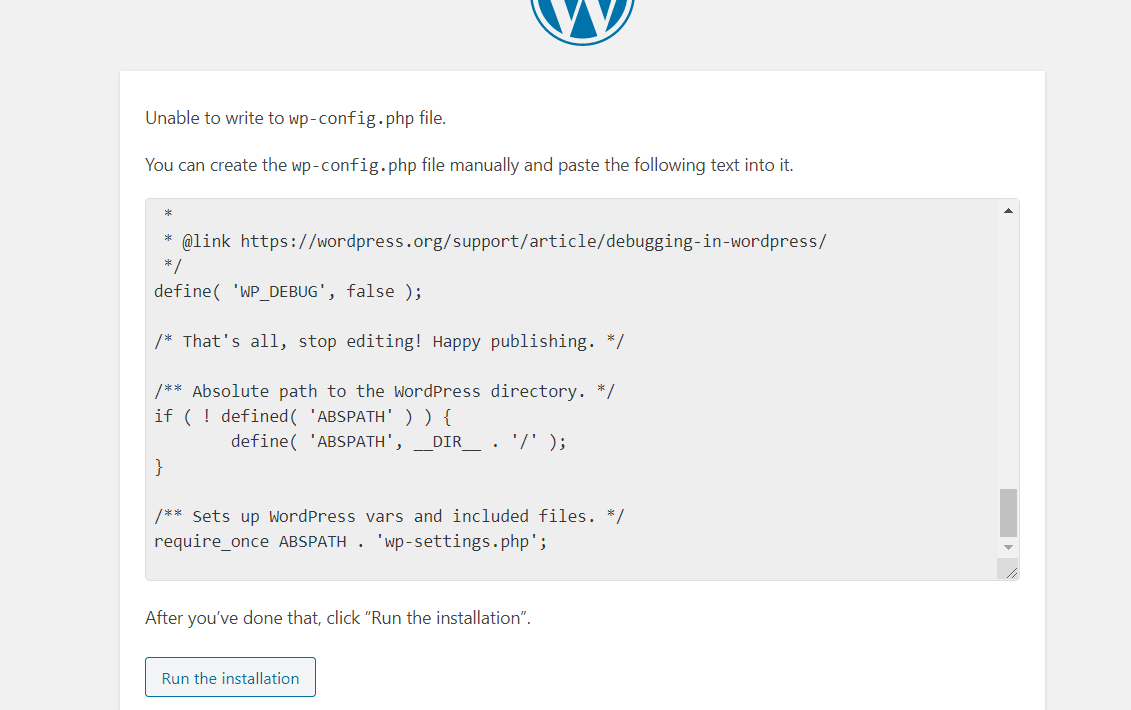
Task: Click the textarea resize handle corner
Action: point(1010,572)
